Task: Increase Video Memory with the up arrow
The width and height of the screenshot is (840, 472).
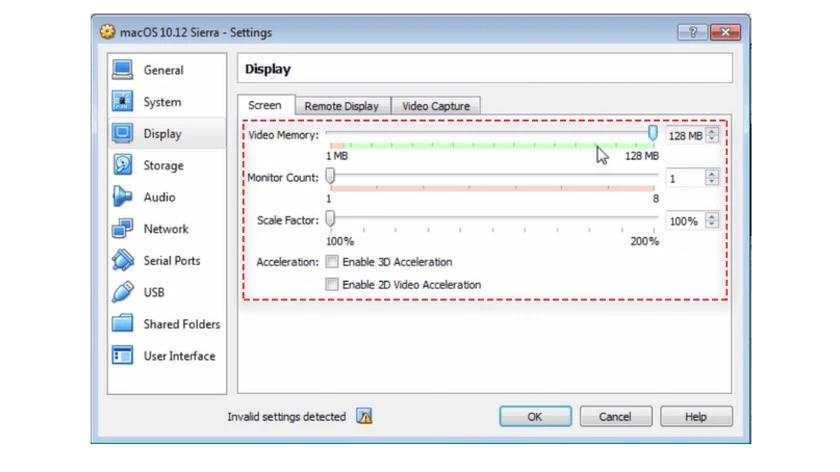Action: [712, 131]
